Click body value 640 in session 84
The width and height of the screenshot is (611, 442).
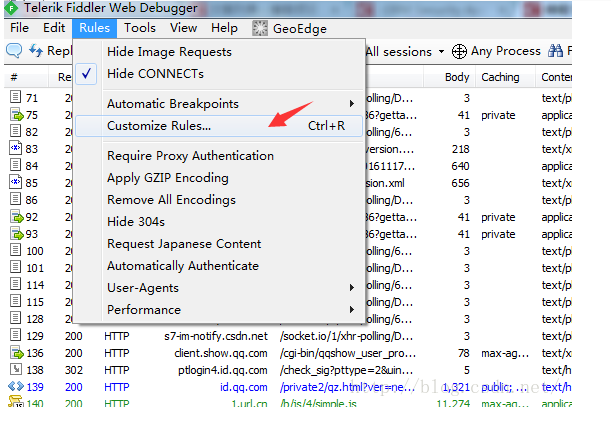point(460,166)
